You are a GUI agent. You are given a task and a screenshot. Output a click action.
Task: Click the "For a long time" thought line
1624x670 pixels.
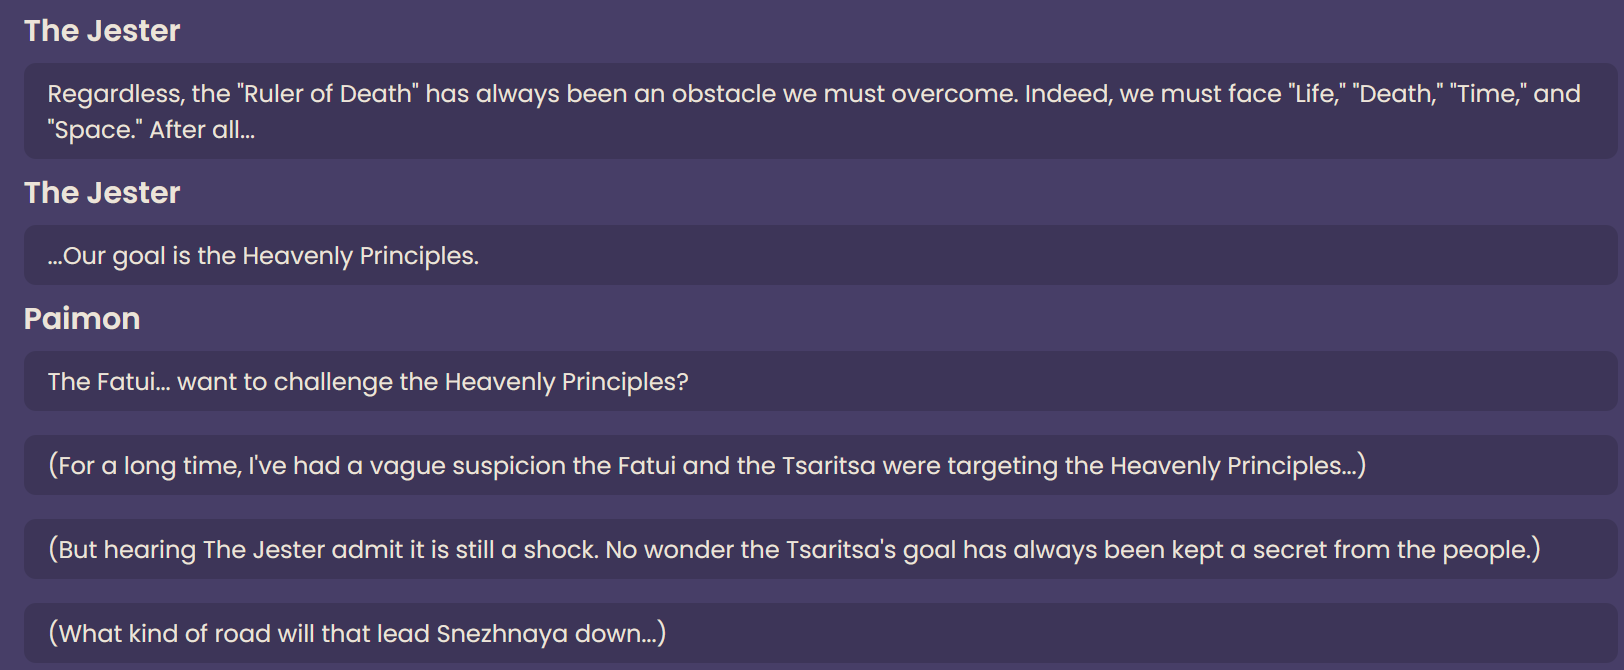[820, 465]
